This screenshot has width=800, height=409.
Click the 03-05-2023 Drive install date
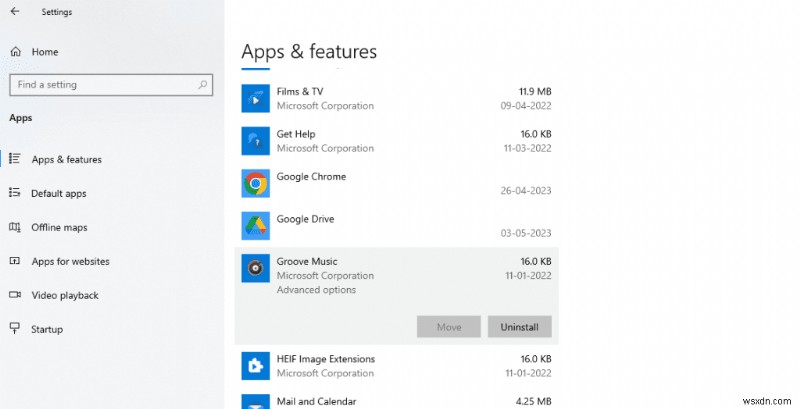point(526,233)
